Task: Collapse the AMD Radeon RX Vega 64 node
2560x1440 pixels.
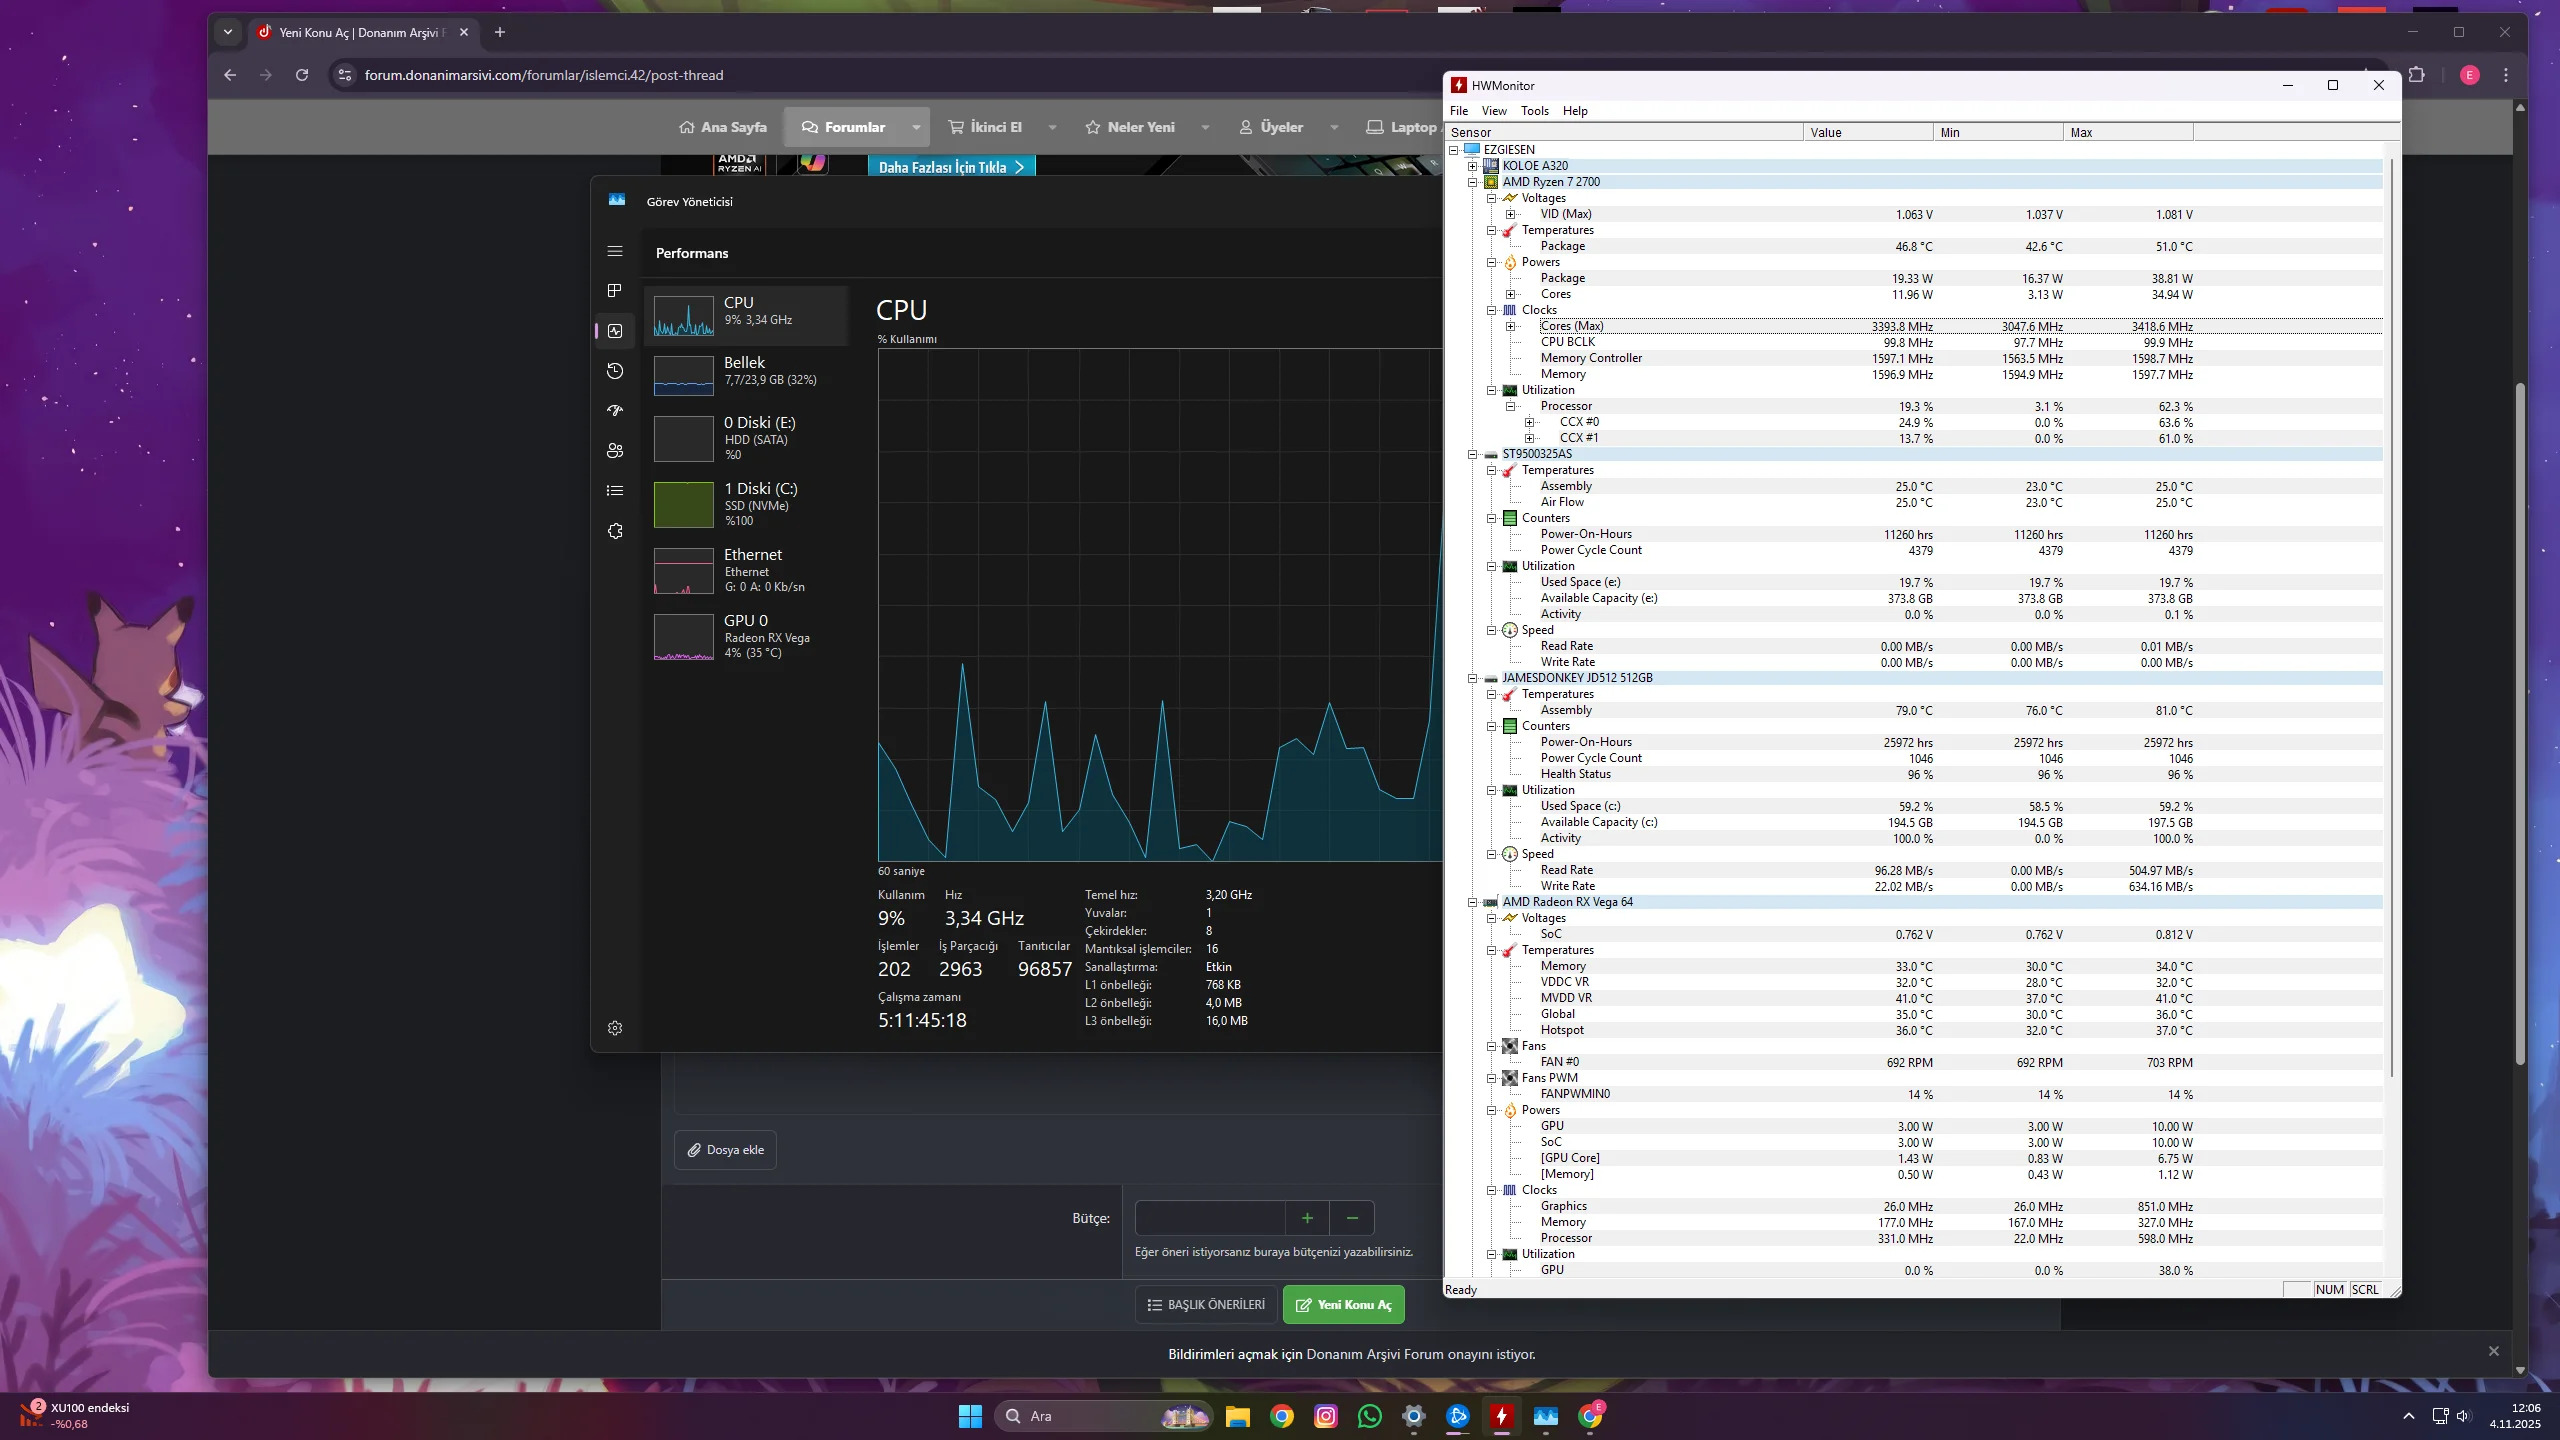Action: click(1473, 902)
